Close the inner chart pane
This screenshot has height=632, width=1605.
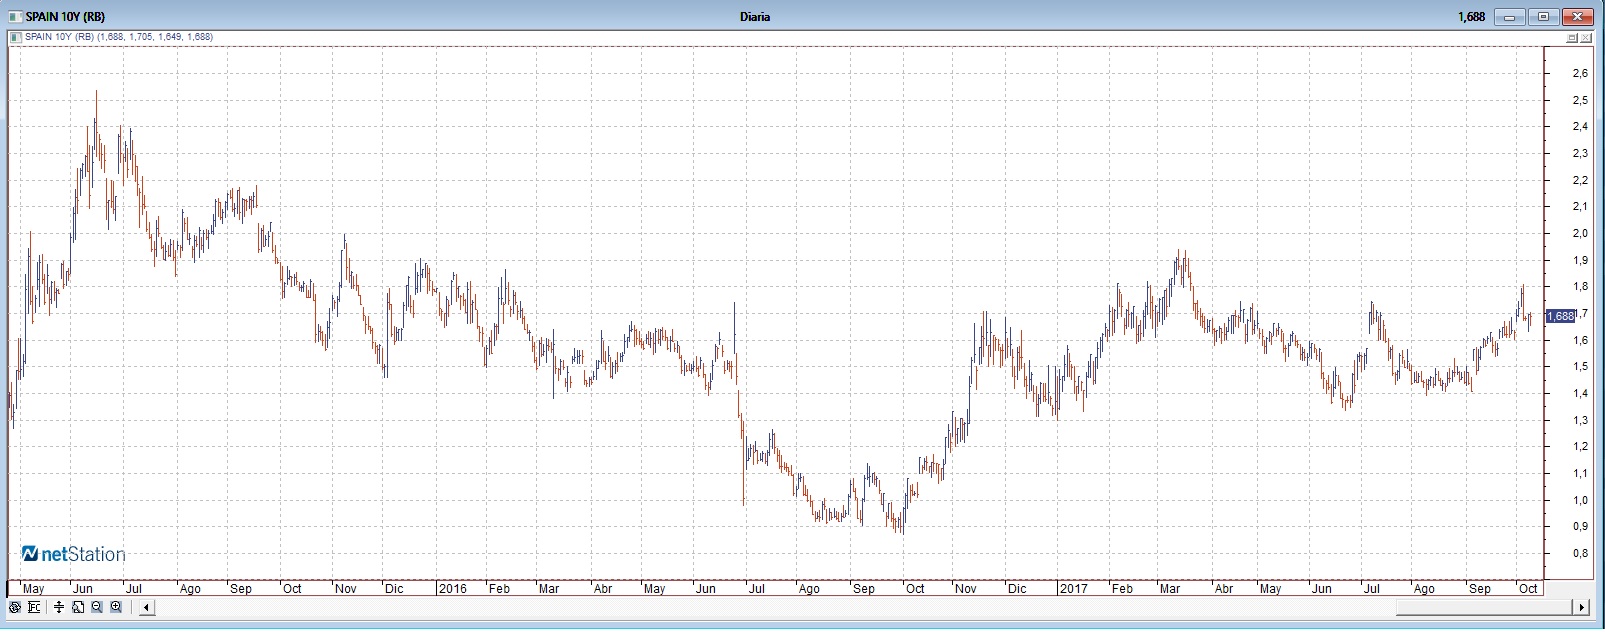point(1586,38)
